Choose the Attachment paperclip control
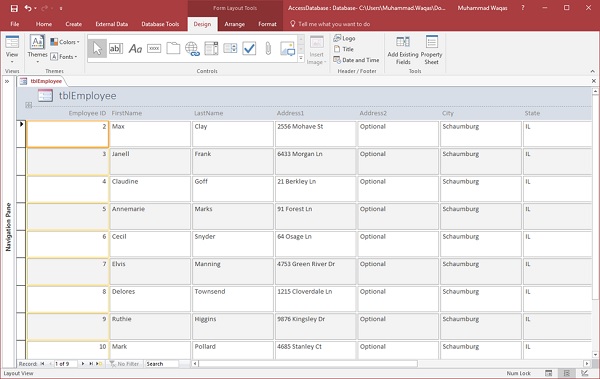 268,49
